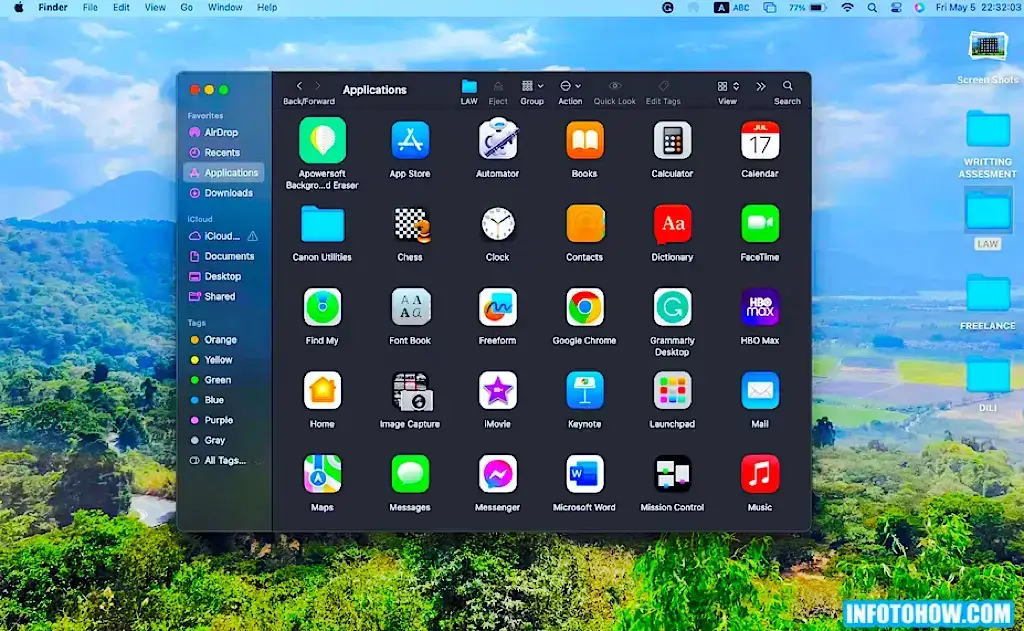Select the Image Capture app
This screenshot has width=1024, height=631.
coord(410,391)
